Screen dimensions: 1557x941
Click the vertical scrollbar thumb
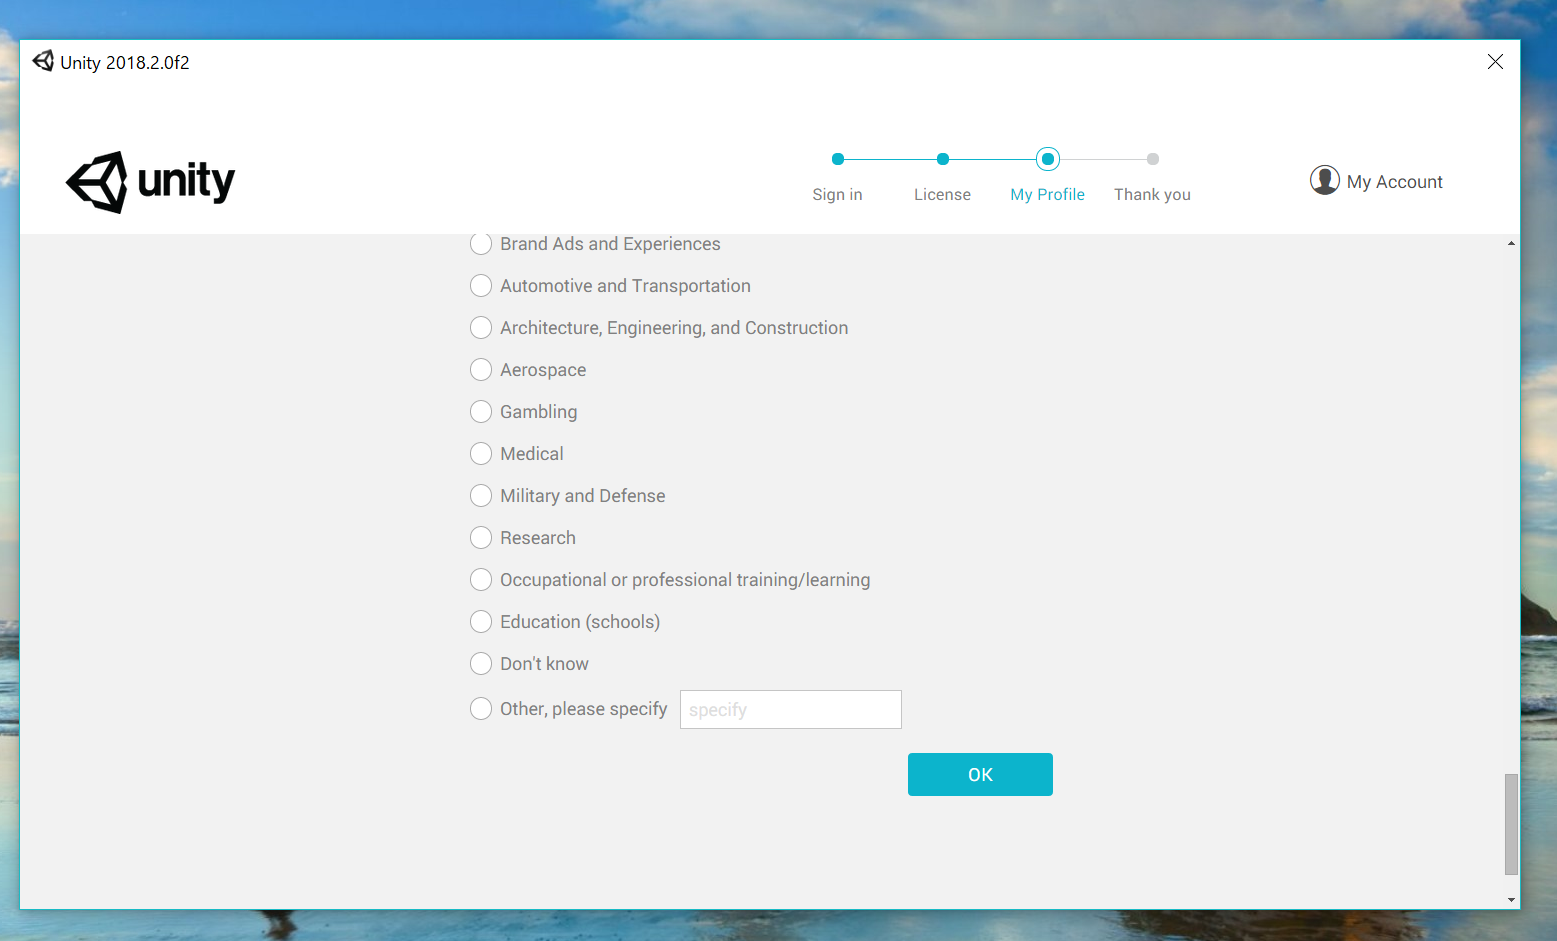click(x=1510, y=823)
